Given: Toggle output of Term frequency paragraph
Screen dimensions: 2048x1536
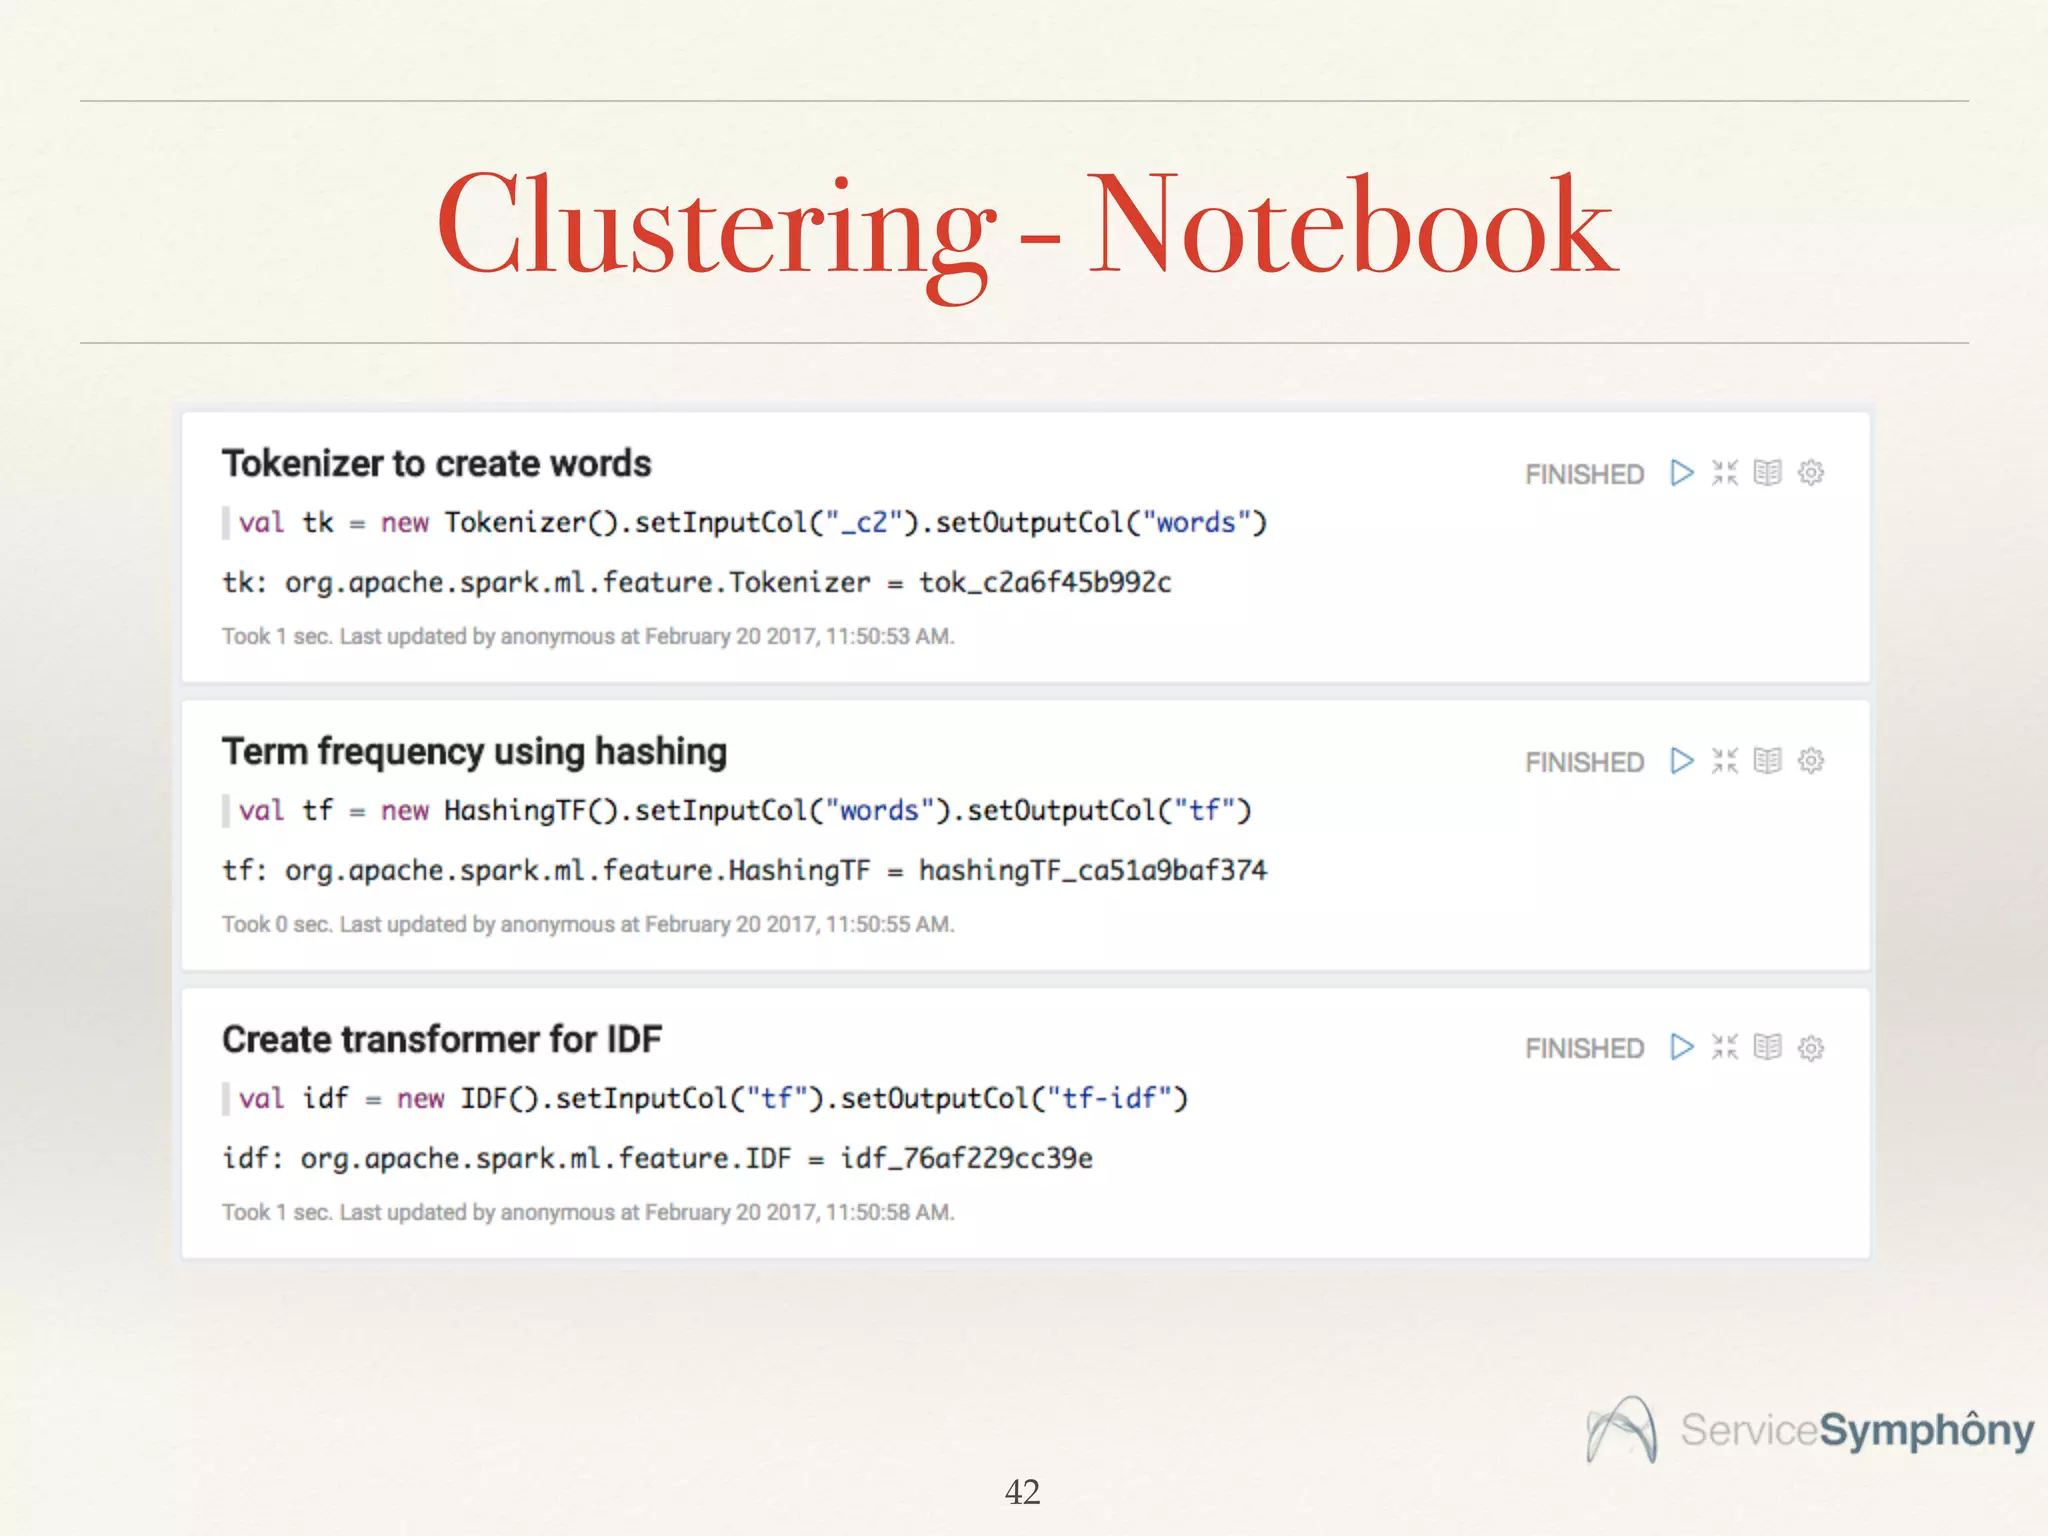Looking at the screenshot, I should (1768, 761).
